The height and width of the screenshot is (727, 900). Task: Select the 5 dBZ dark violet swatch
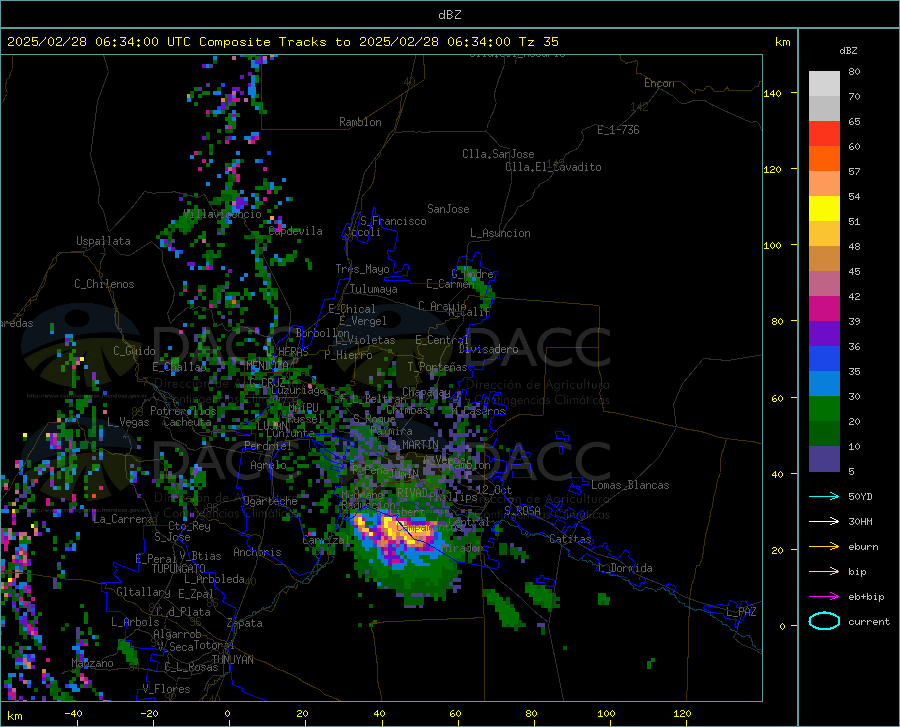point(824,459)
